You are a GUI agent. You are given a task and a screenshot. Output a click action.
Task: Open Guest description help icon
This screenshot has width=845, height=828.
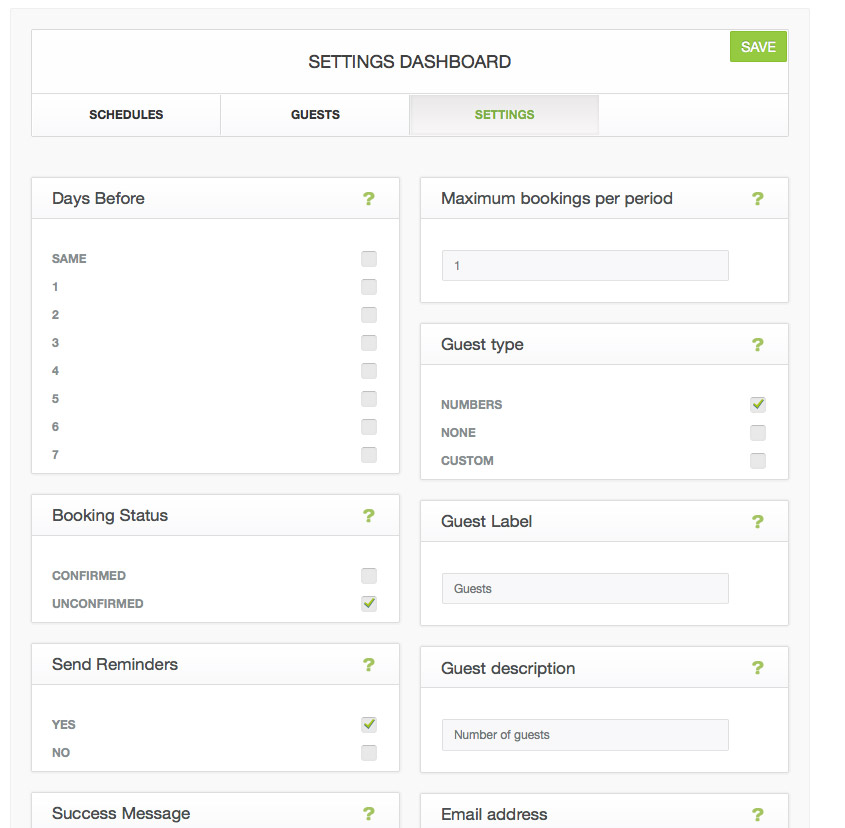click(757, 668)
